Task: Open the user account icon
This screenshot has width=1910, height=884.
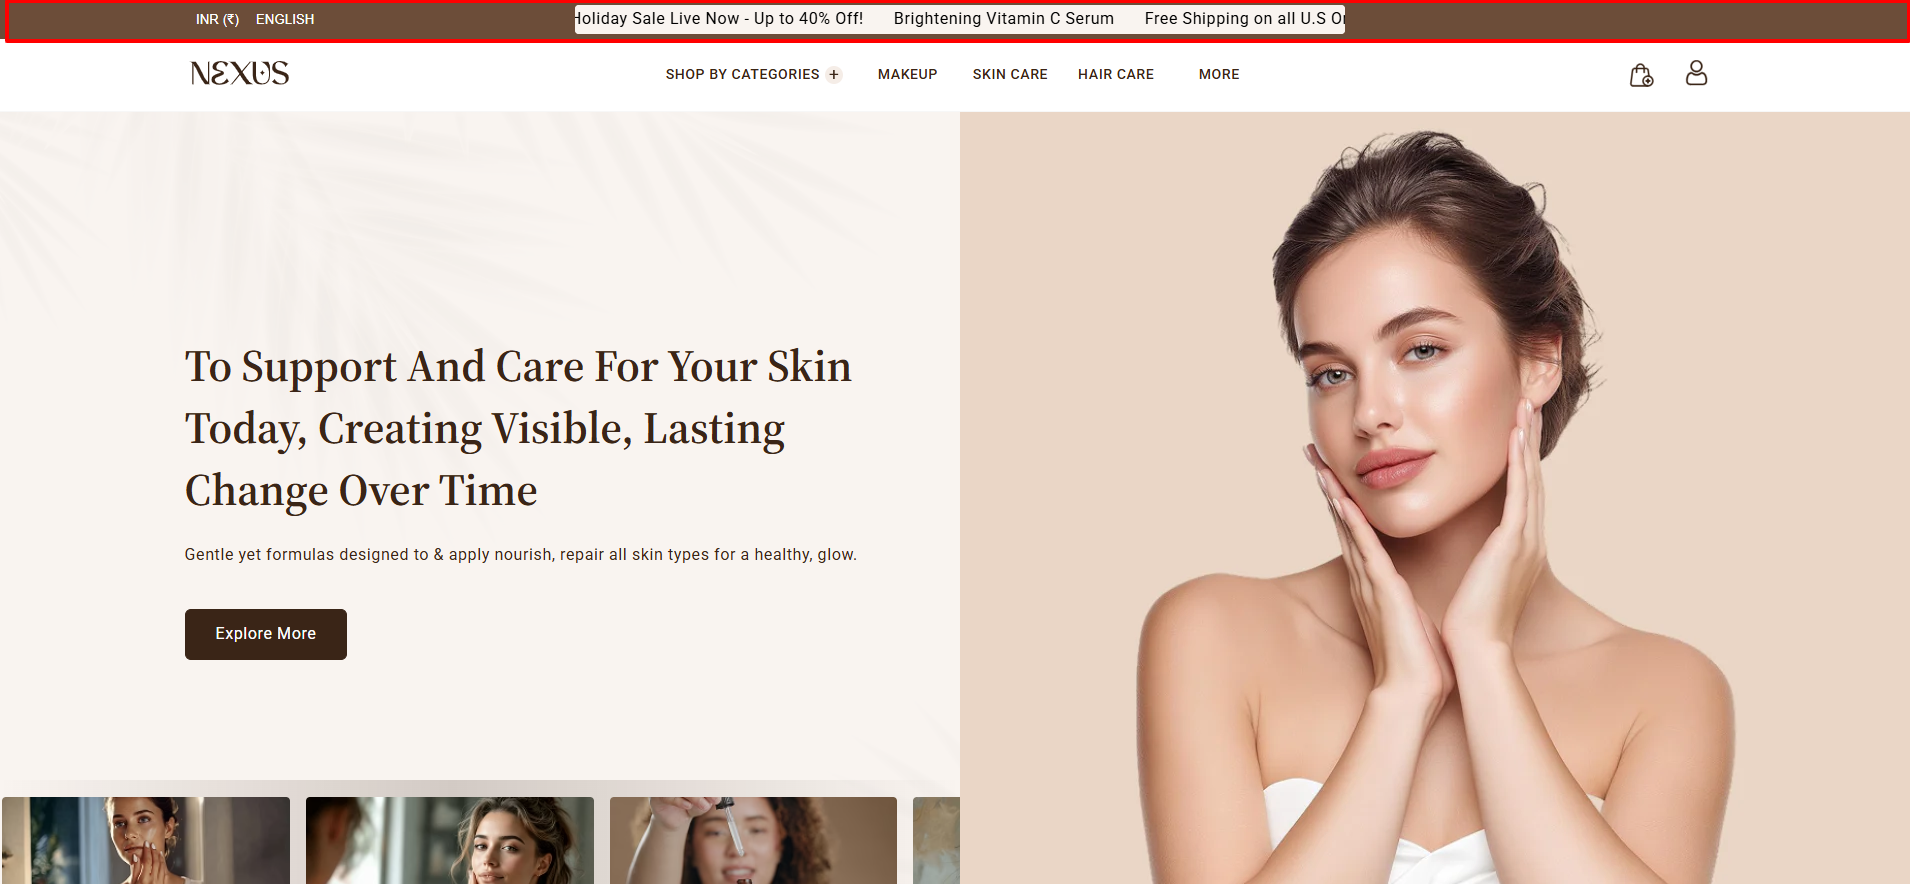Action: (1696, 73)
